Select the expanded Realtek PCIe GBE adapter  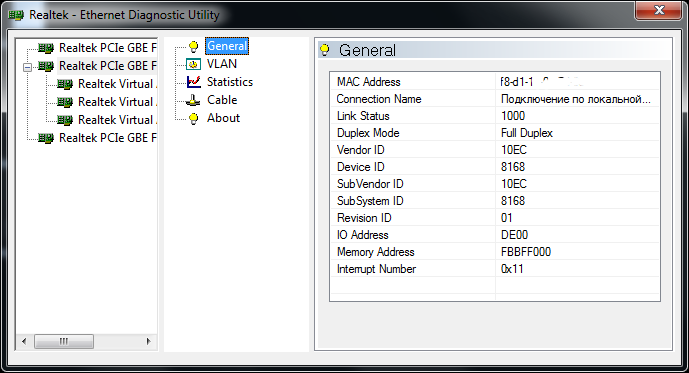point(108,66)
